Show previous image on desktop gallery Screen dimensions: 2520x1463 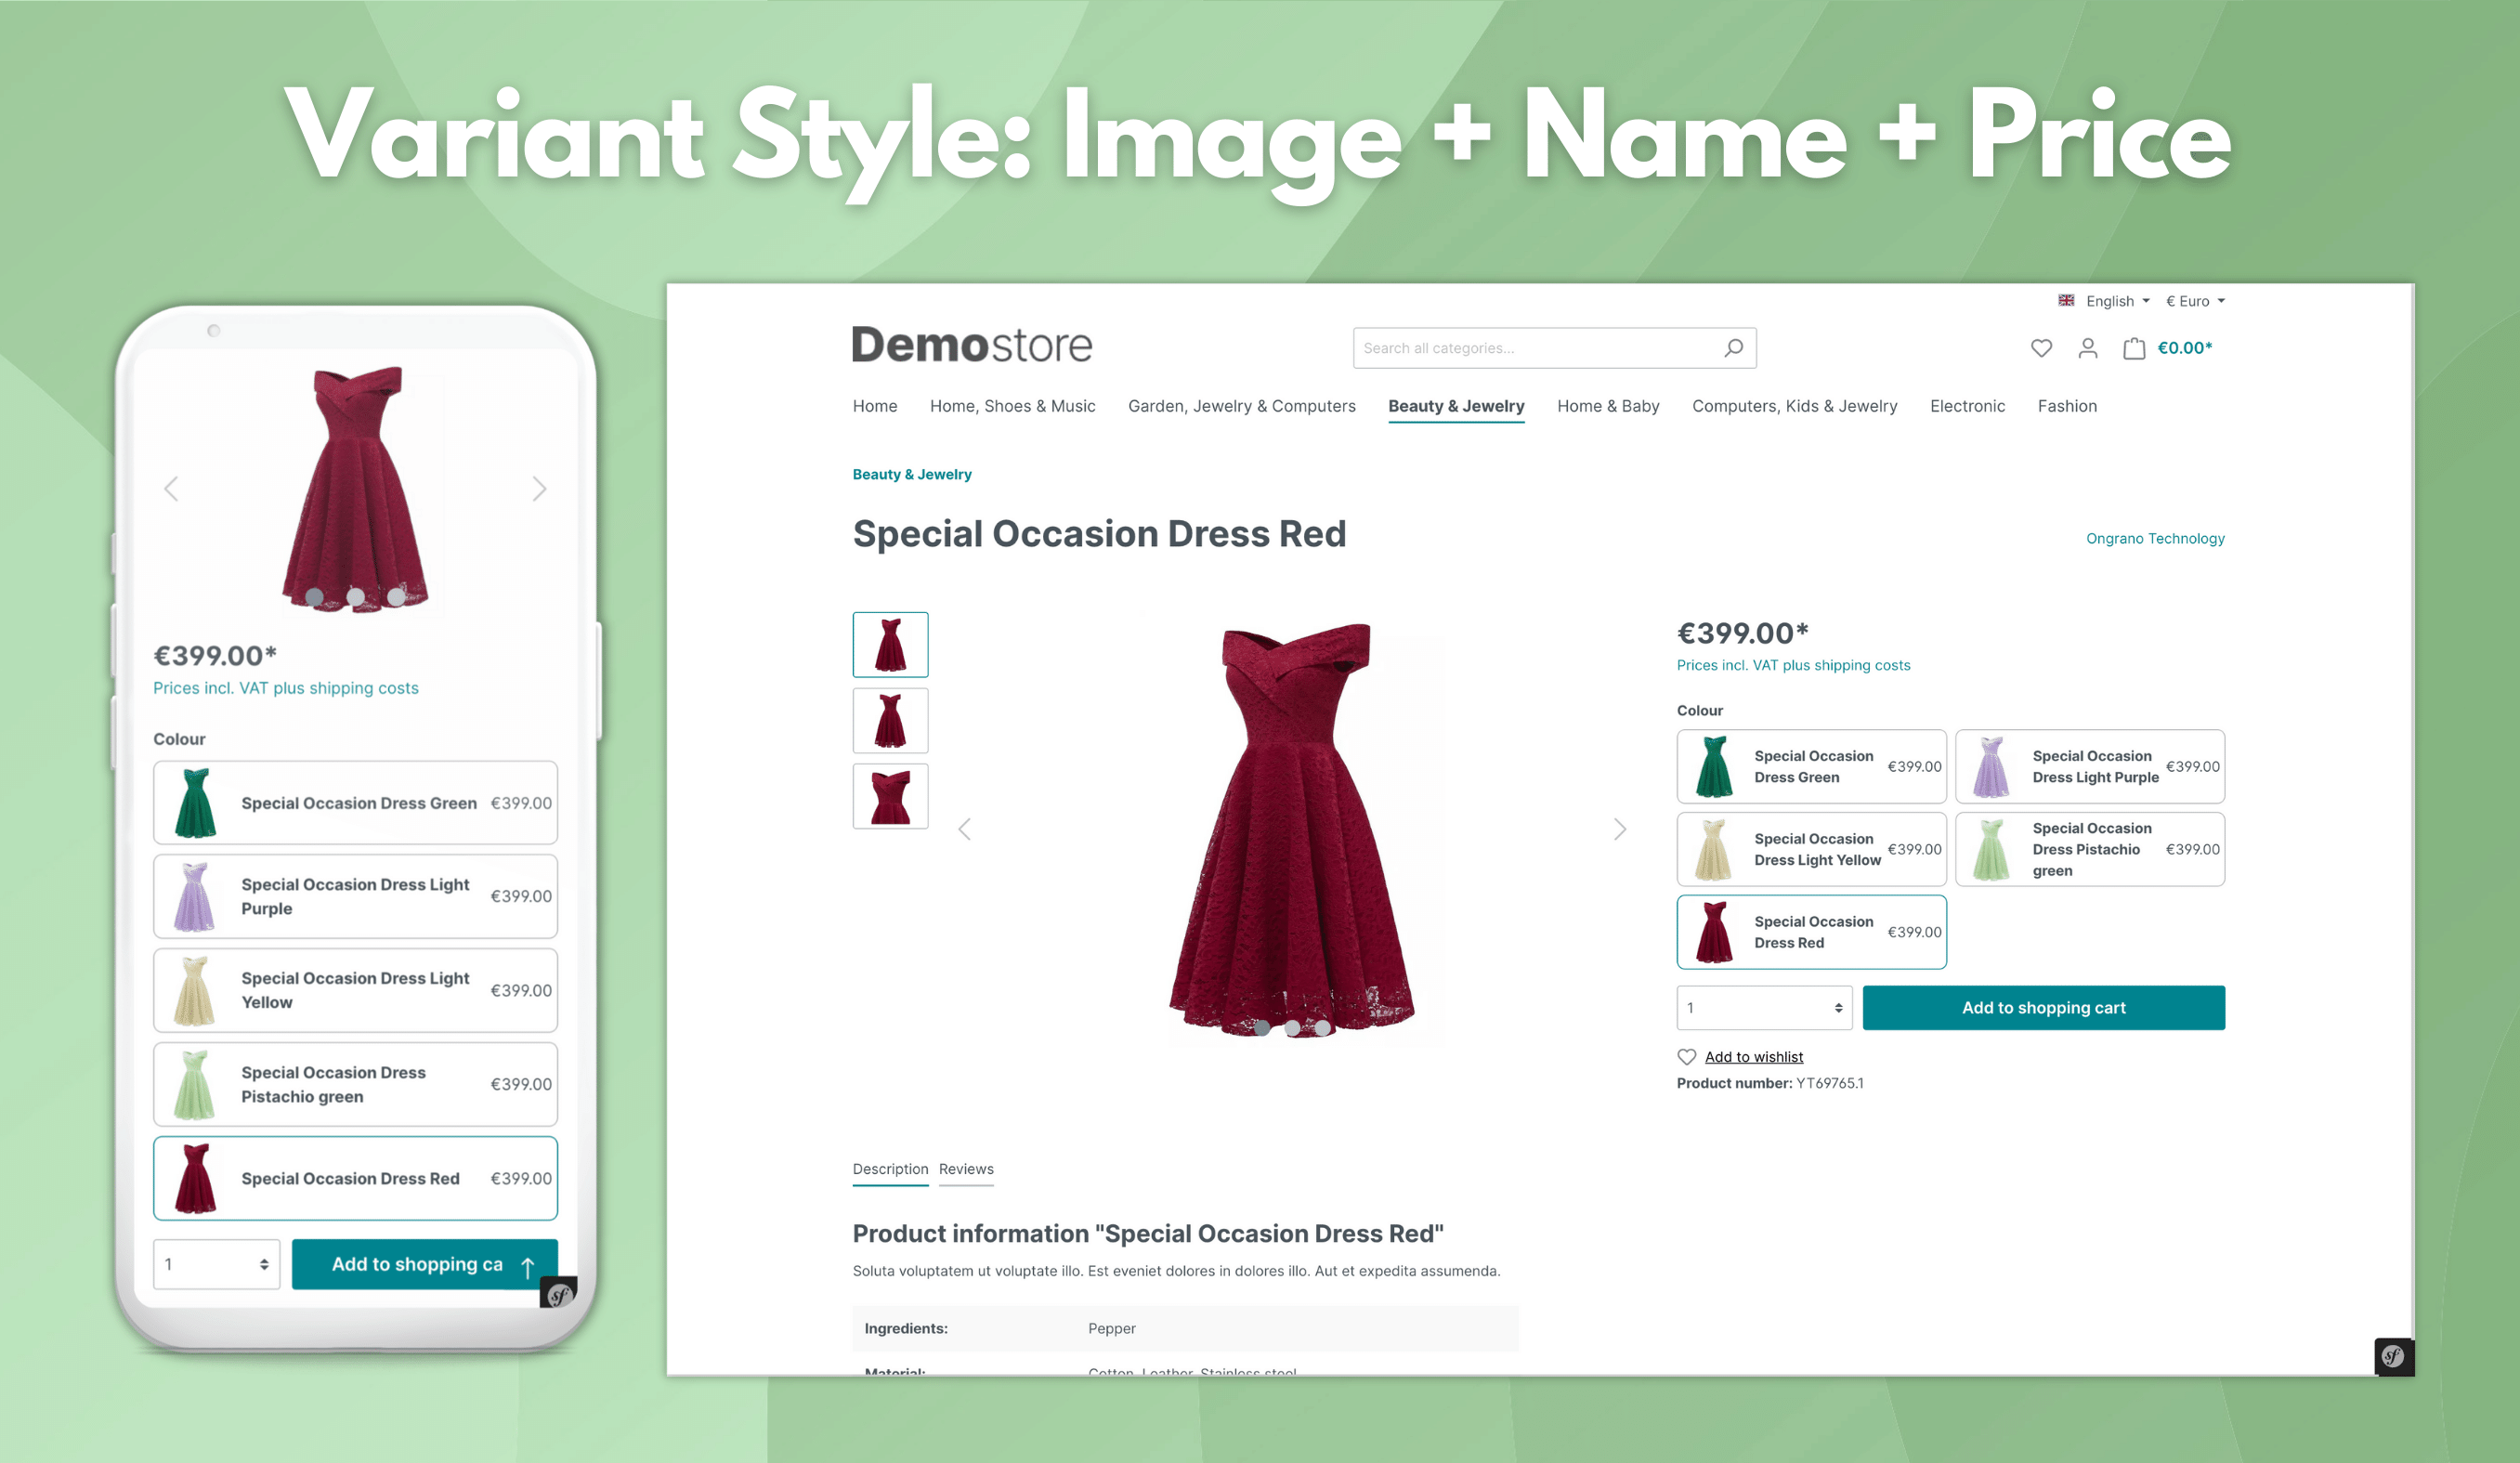point(964,829)
